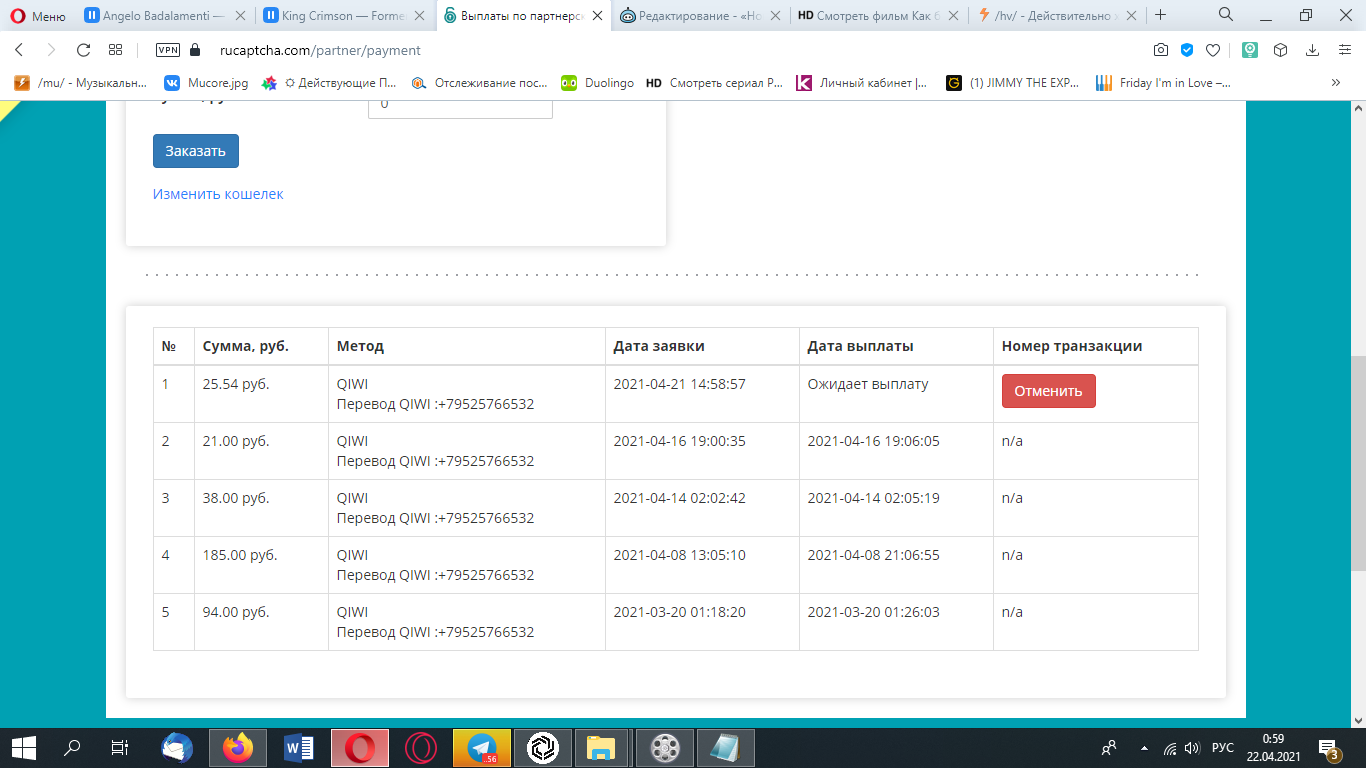Image resolution: width=1366 pixels, height=768 pixels.
Task: Open a new browser tab
Action: coord(1161,15)
